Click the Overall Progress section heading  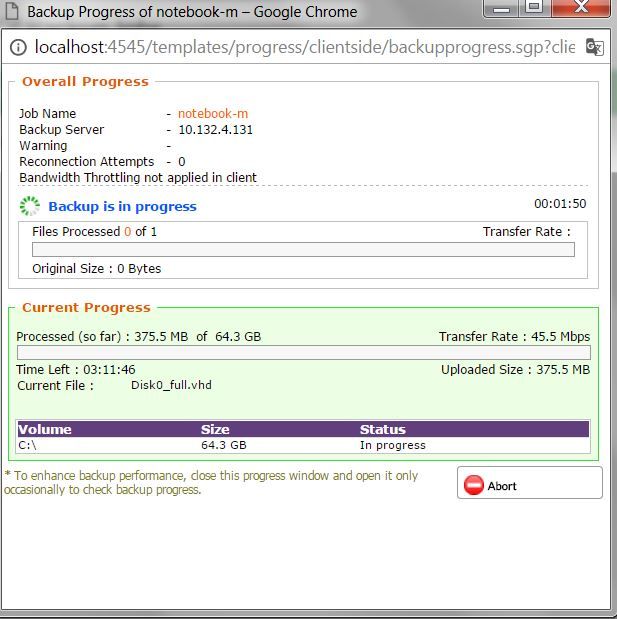pos(85,82)
